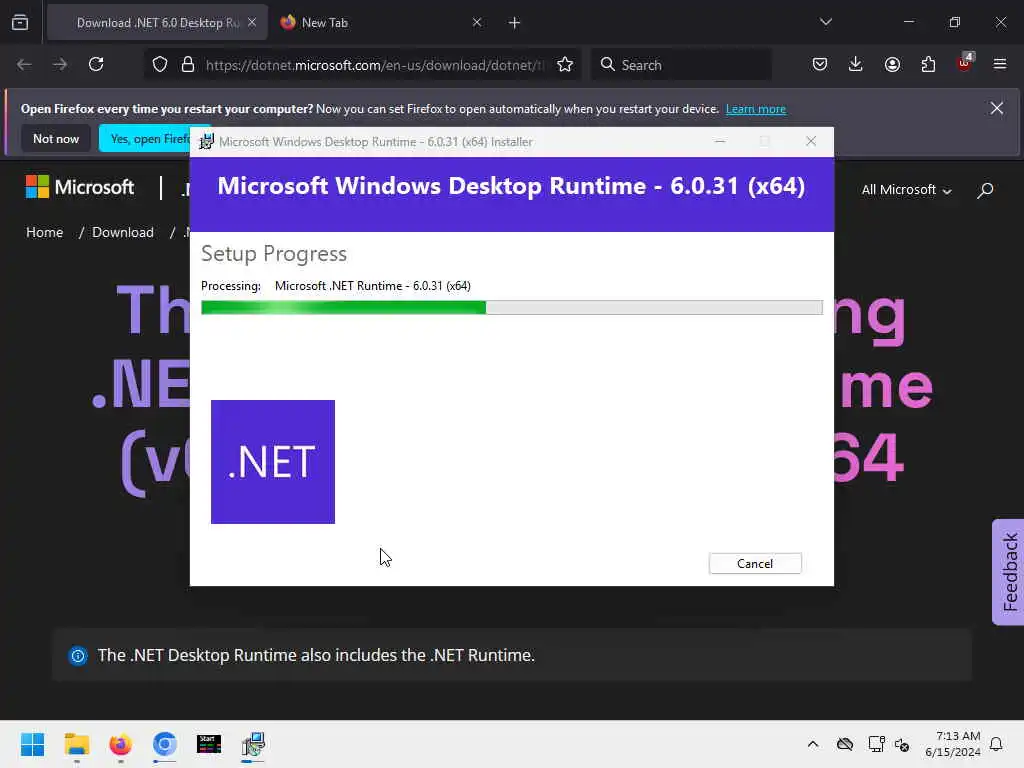Expand the All Microsoft menu
1024x768 pixels.
pos(906,190)
